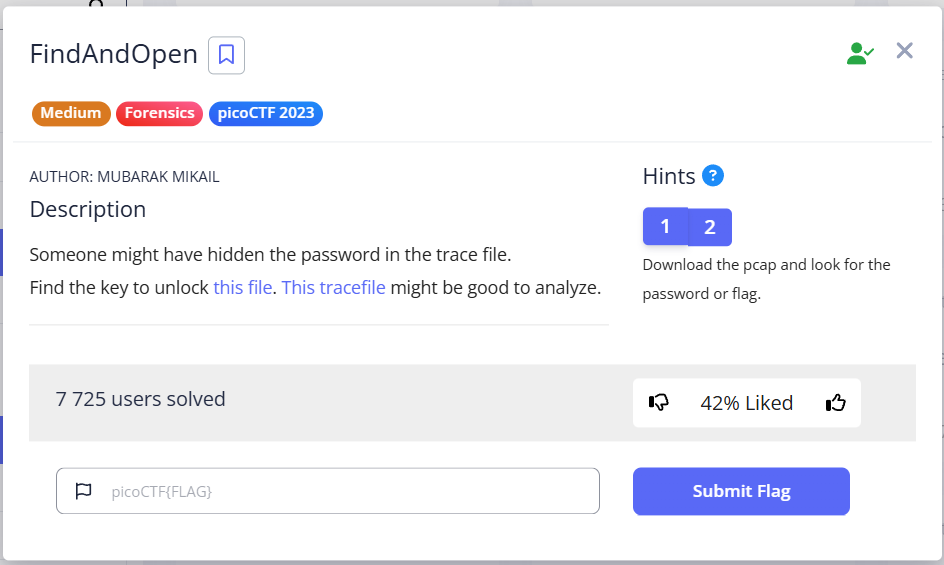The height and width of the screenshot is (565, 944).
Task: Click the 7 725 users solved count
Action: (x=141, y=399)
